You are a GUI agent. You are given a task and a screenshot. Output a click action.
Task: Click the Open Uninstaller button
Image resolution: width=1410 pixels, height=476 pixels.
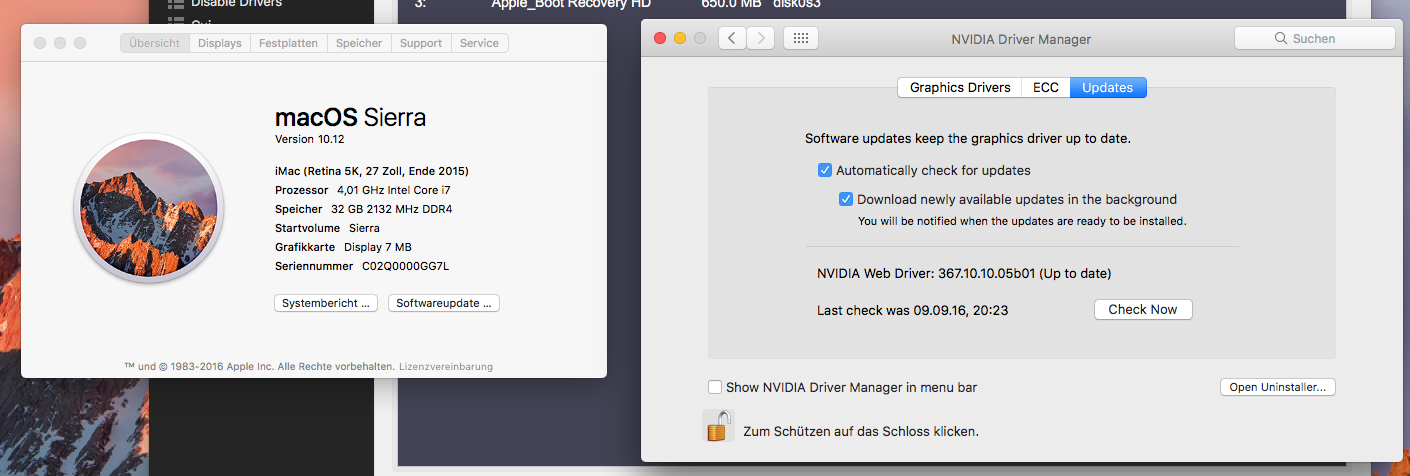1277,387
